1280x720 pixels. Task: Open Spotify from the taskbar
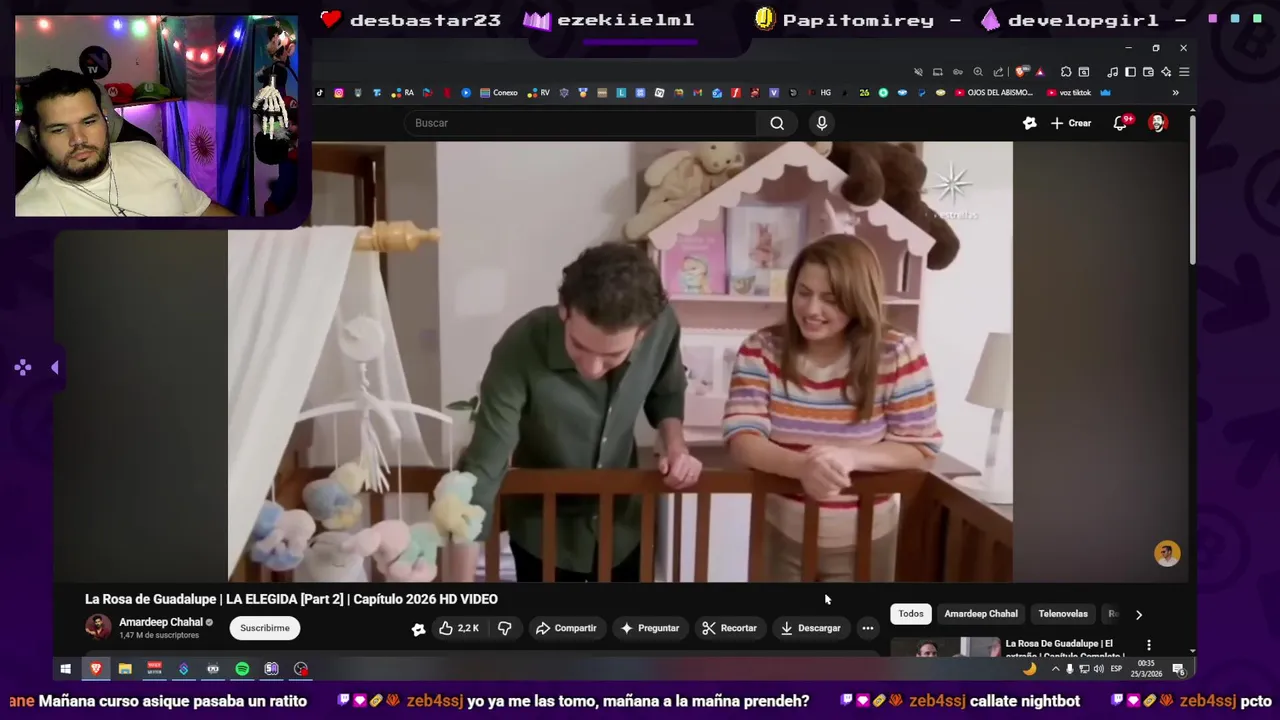[x=242, y=669]
